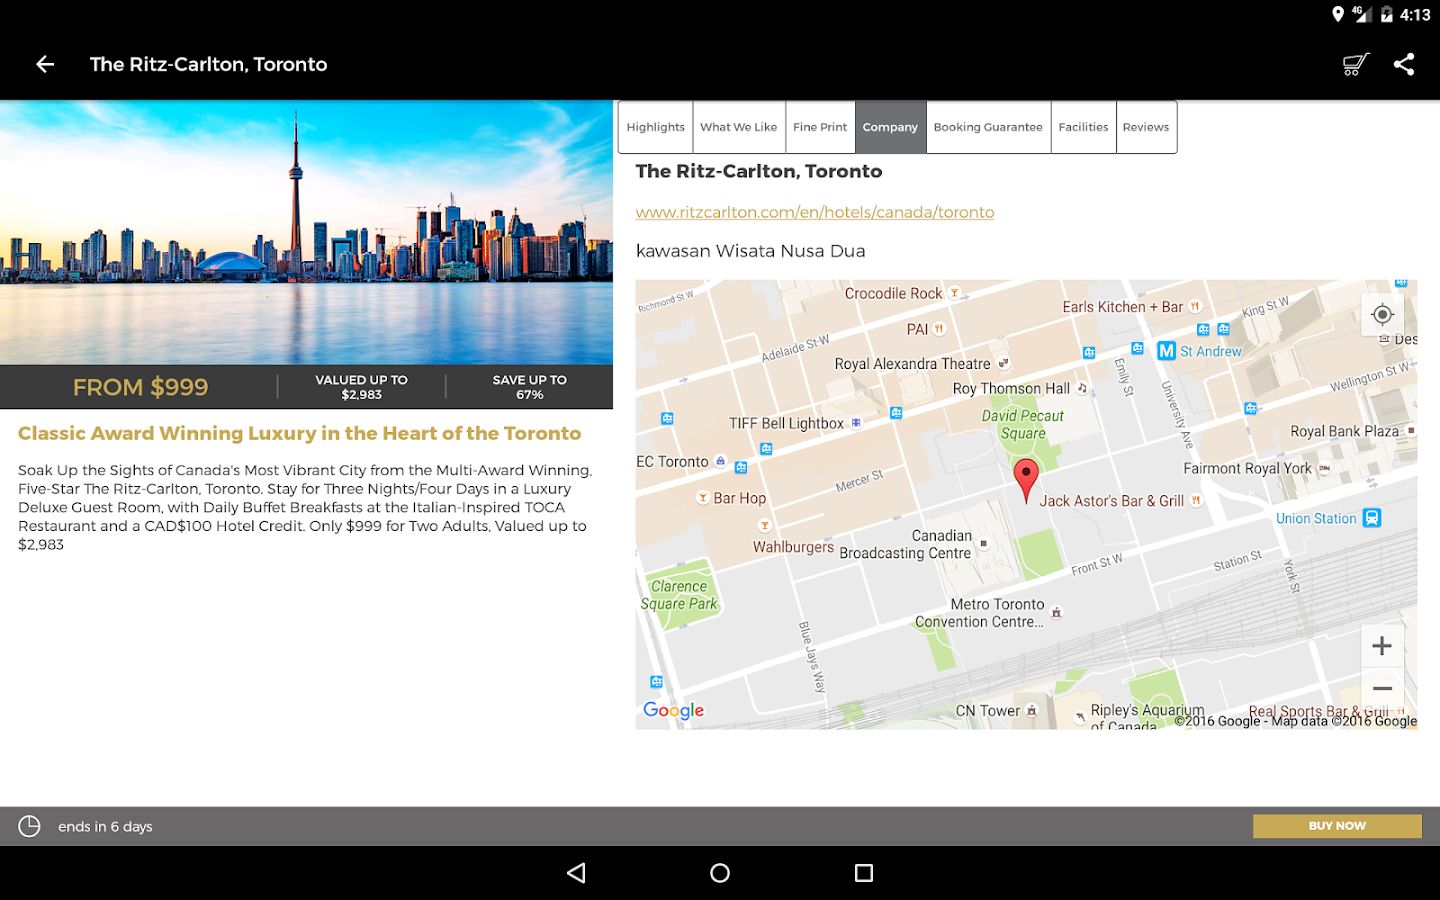
Task: Tap Metro Toronto Convention Centre label
Action: click(980, 613)
